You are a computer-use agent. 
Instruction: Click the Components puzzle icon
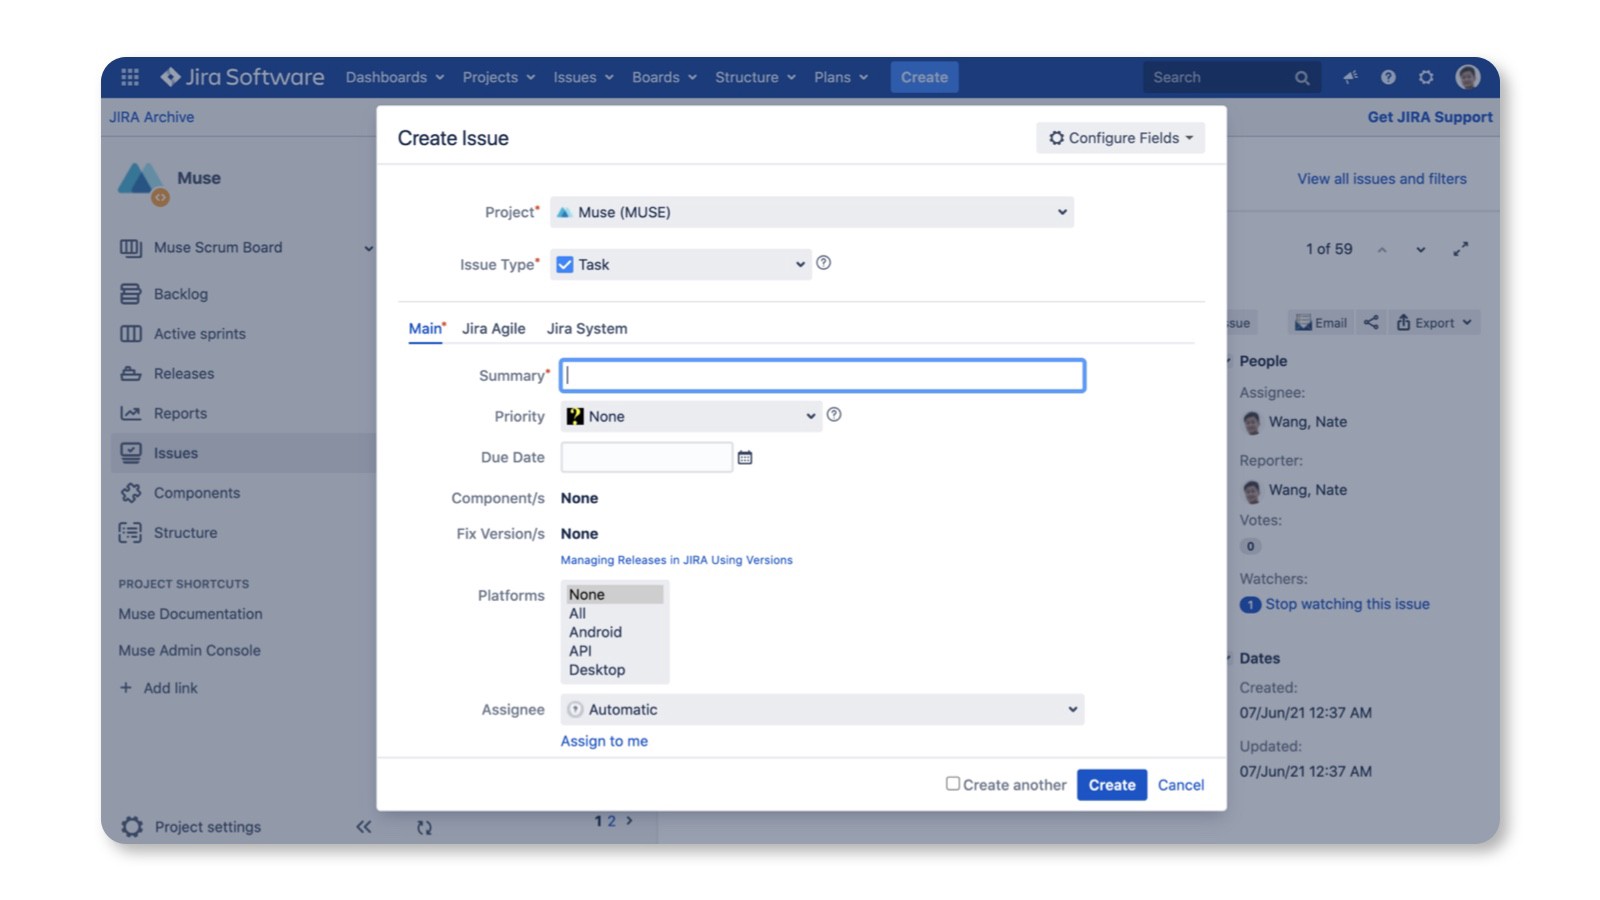[x=130, y=493]
